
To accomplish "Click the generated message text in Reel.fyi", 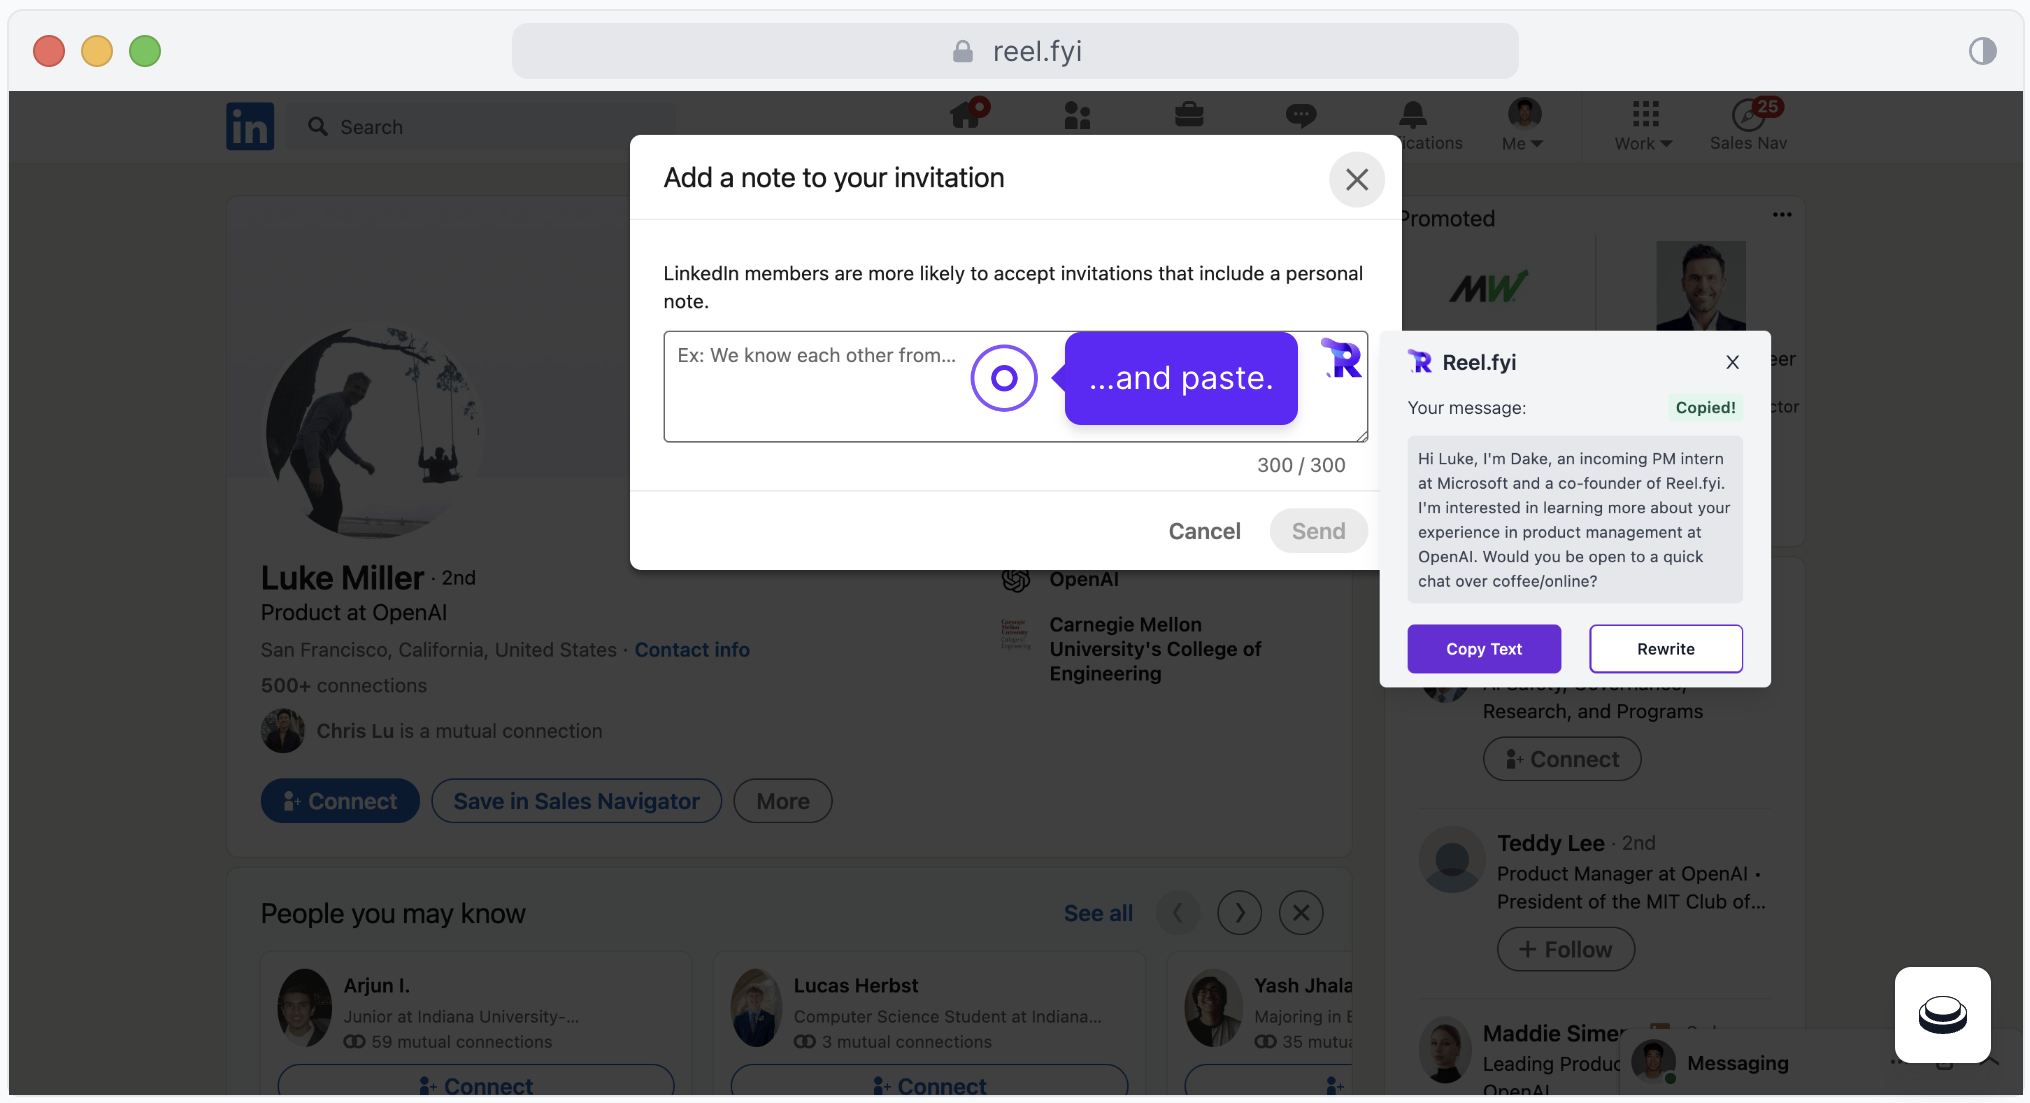I will (x=1575, y=520).
